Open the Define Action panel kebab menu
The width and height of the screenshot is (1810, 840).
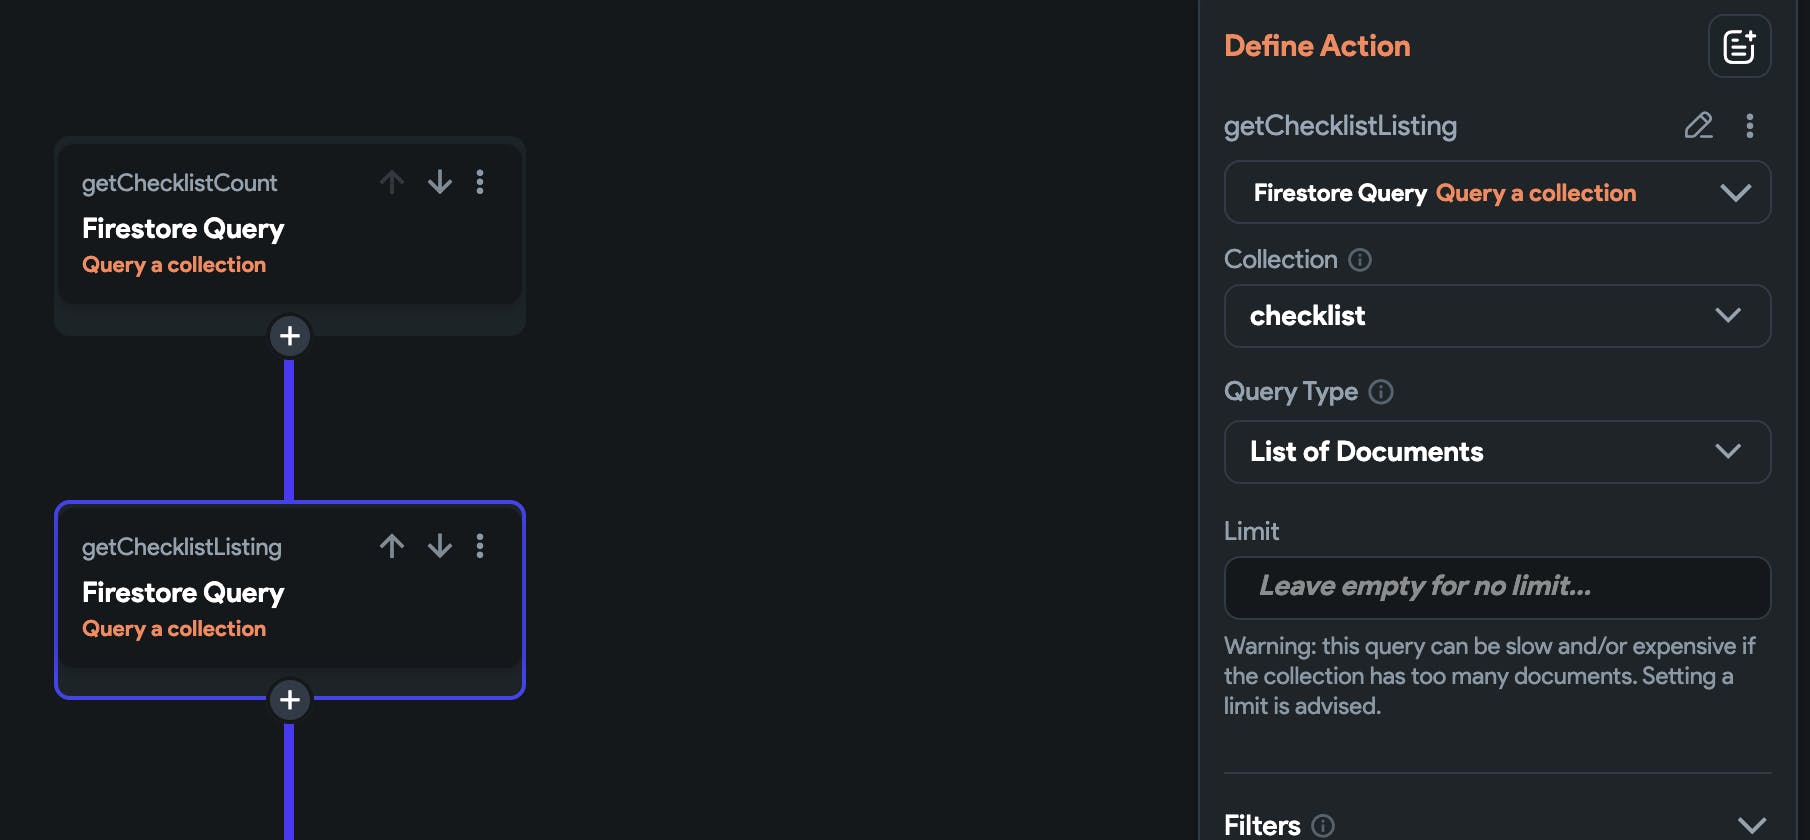coord(1749,125)
